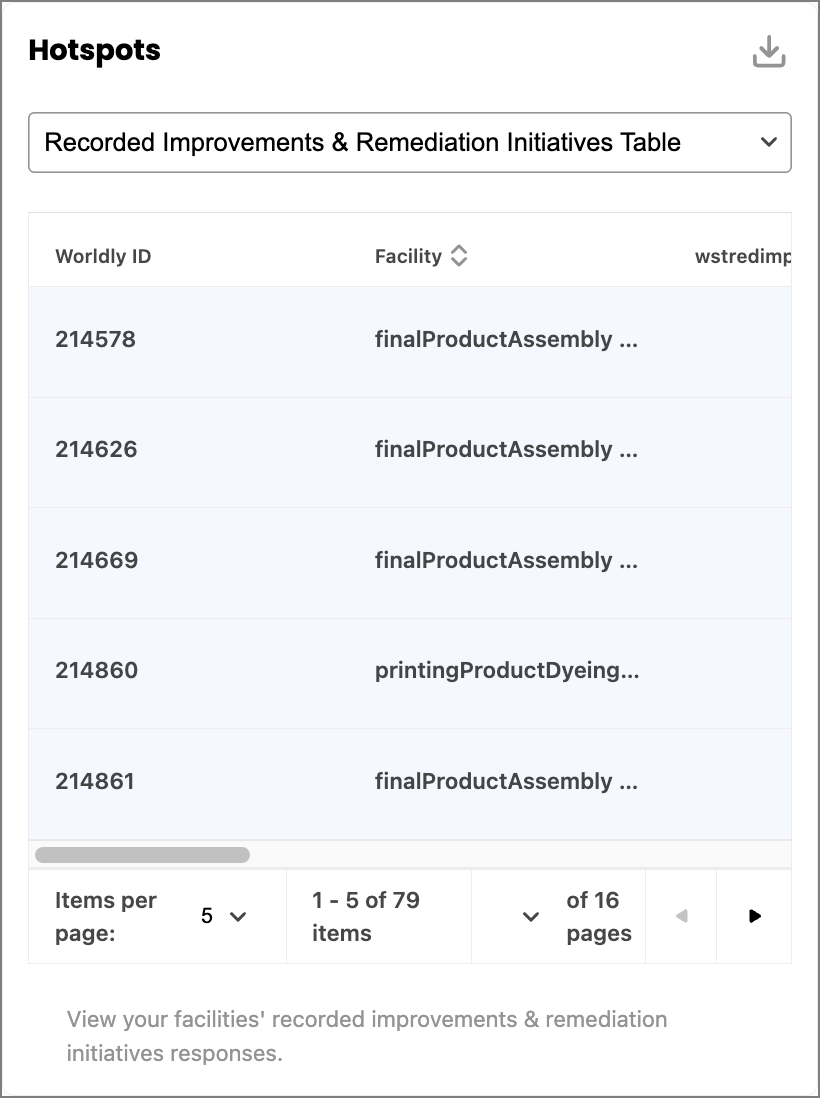Download the Hotspots table data
820x1098 pixels.
coord(769,52)
